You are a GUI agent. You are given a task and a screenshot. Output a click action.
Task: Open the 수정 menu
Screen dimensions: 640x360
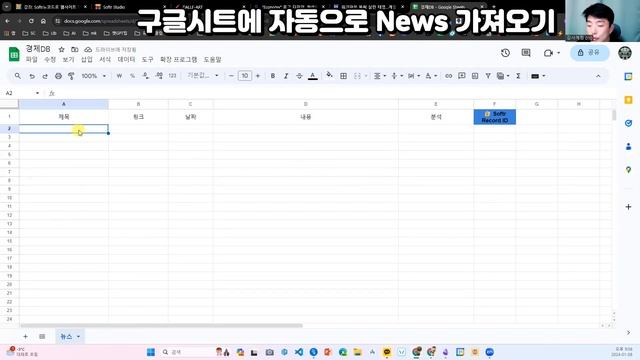coord(50,60)
